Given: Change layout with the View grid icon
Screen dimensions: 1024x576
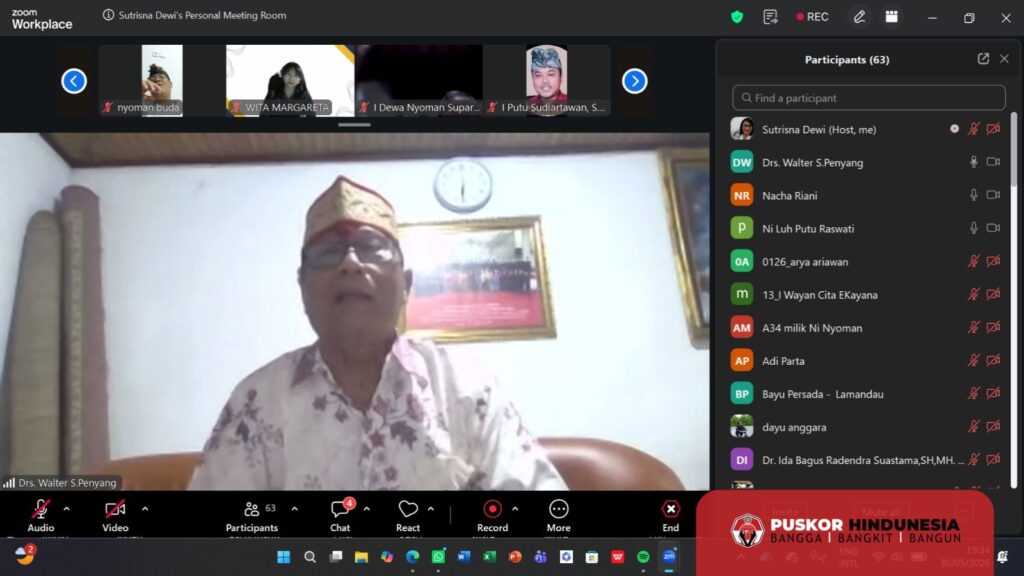Looking at the screenshot, I should pos(891,17).
